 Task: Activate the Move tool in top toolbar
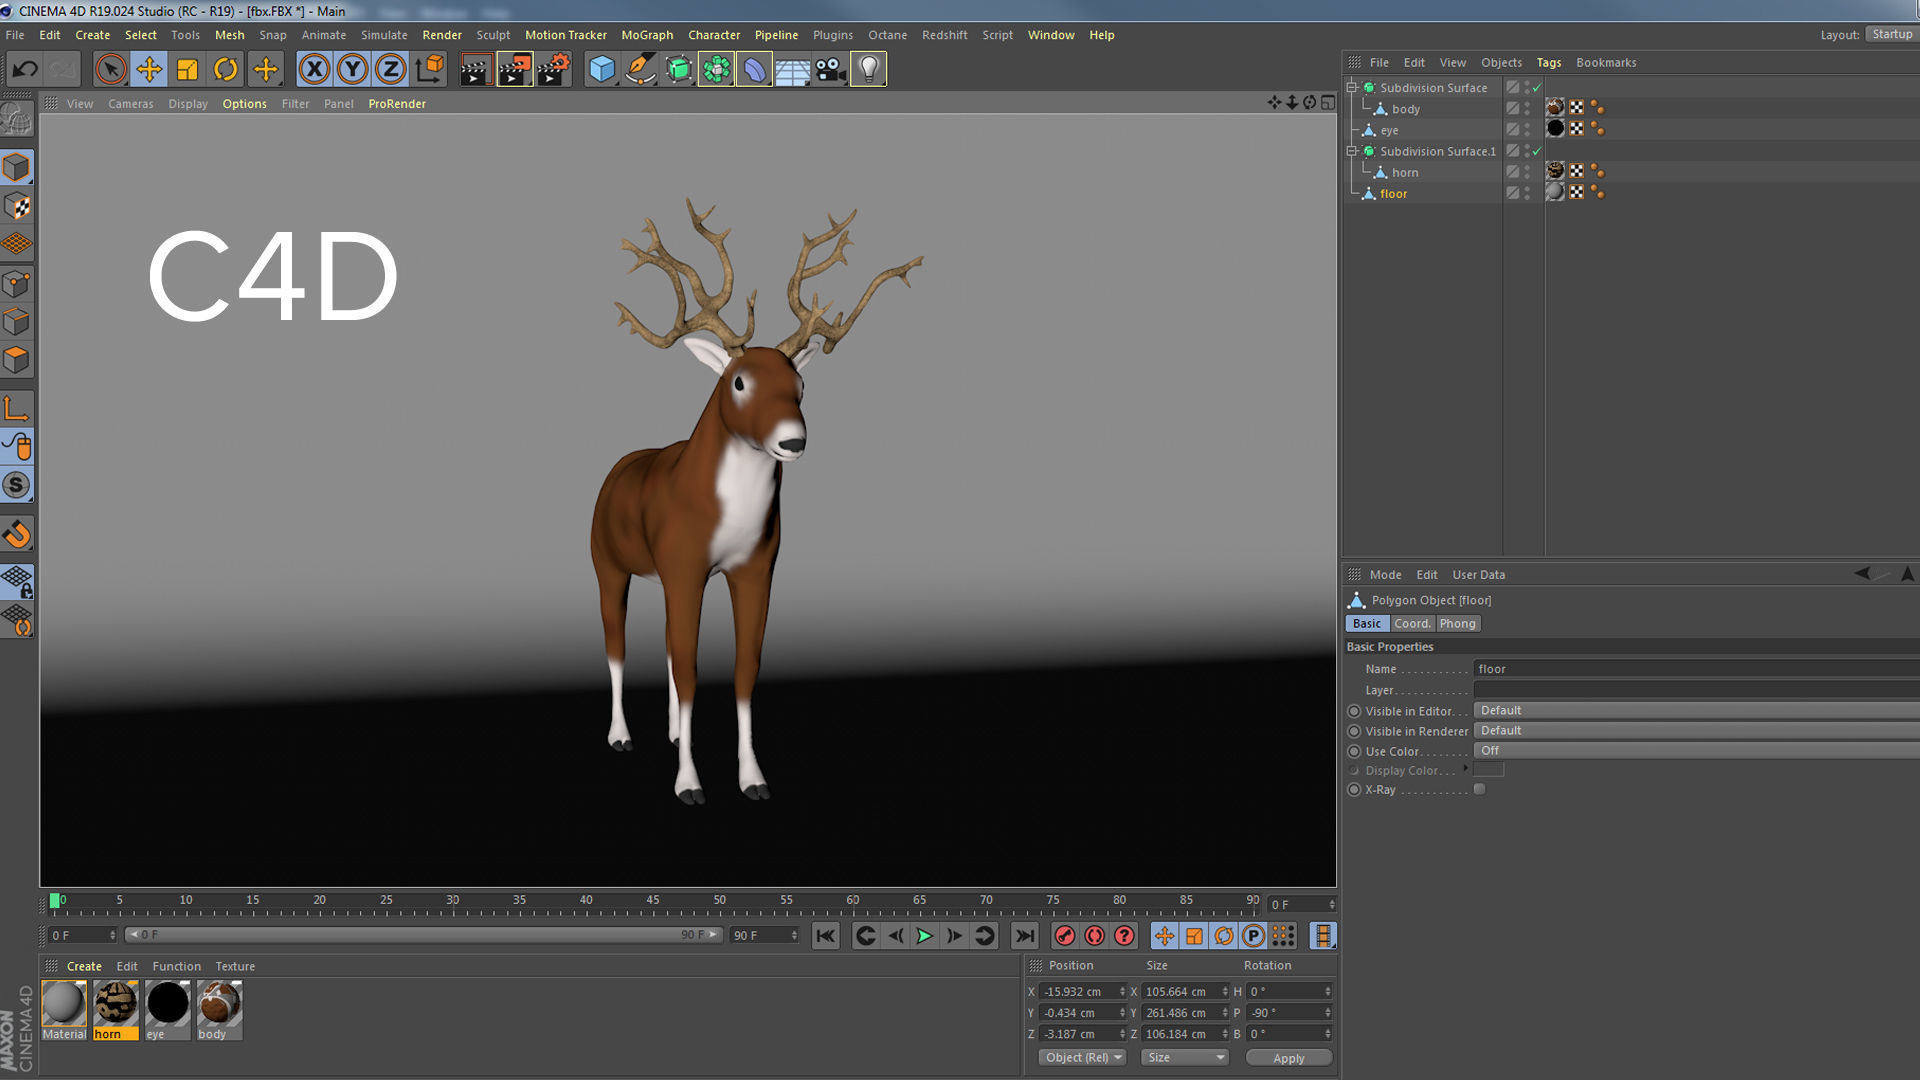click(149, 69)
